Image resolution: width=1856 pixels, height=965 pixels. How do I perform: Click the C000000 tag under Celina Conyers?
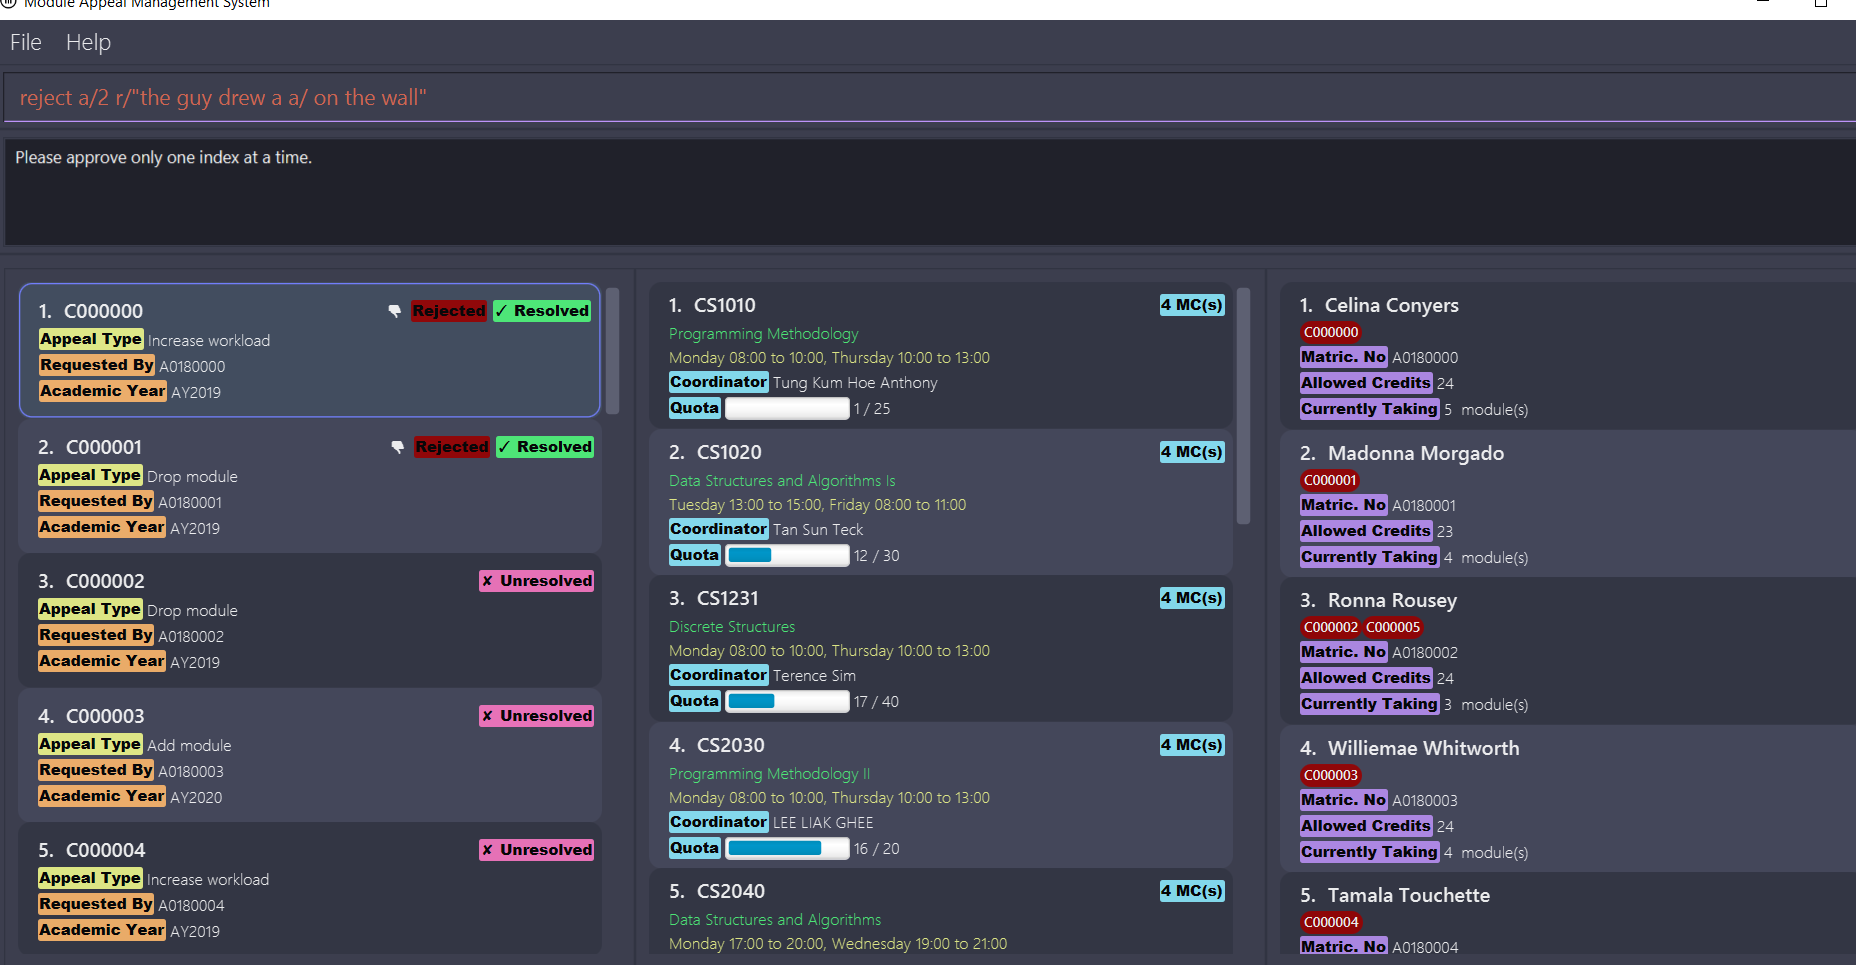[1331, 332]
